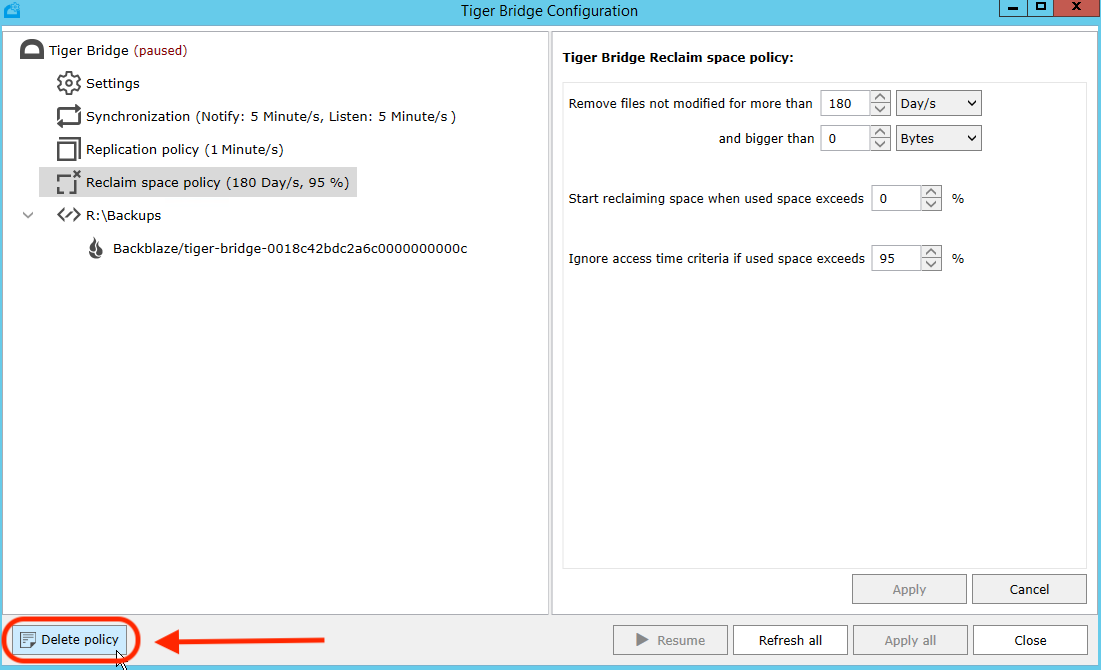The image size is (1101, 670).
Task: Select Tiger Bridge (paused) root node
Action: pos(118,51)
